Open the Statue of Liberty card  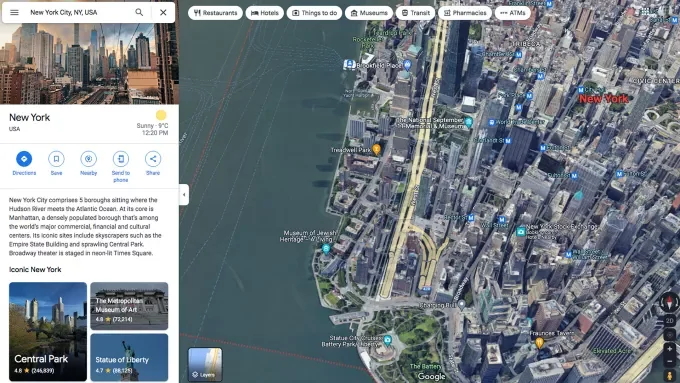129,357
